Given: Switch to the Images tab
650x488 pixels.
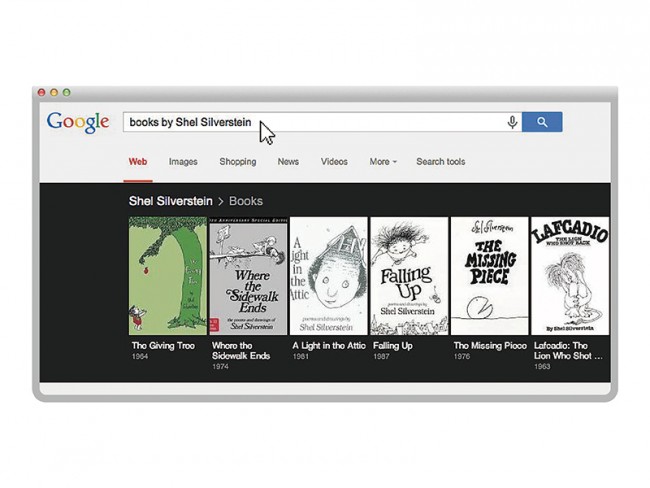Looking at the screenshot, I should point(183,162).
